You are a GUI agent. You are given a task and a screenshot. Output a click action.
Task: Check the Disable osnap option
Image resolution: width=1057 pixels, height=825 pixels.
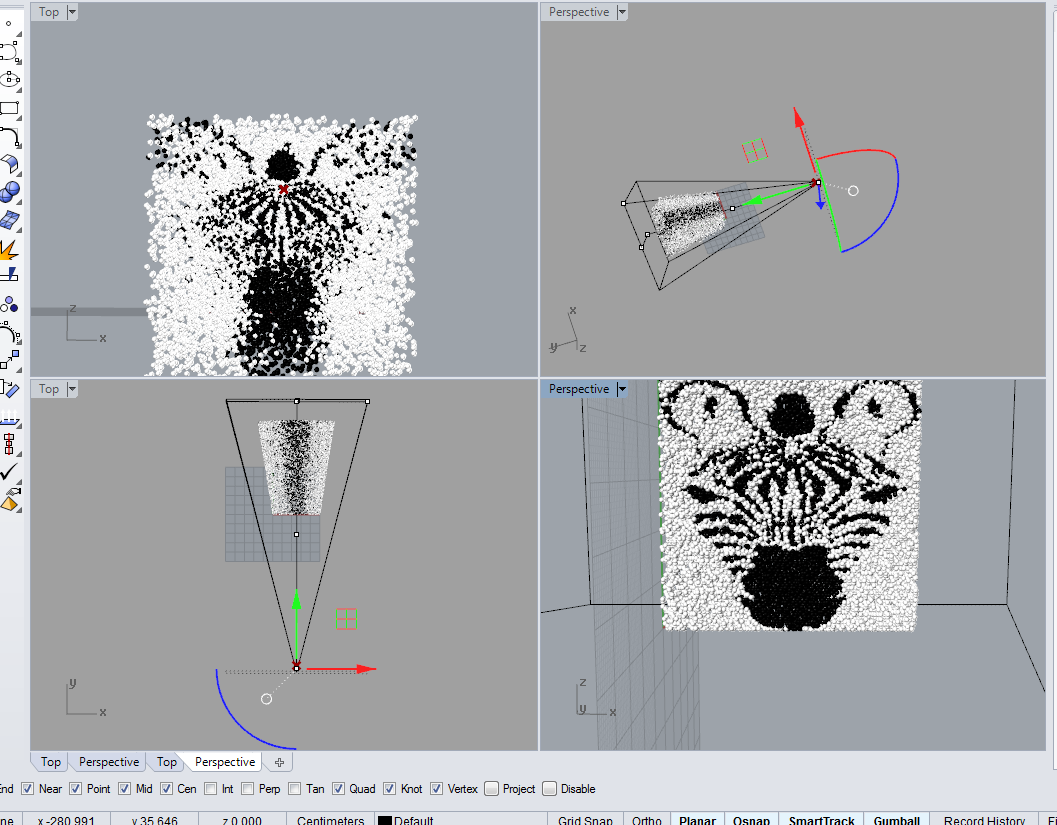[549, 789]
